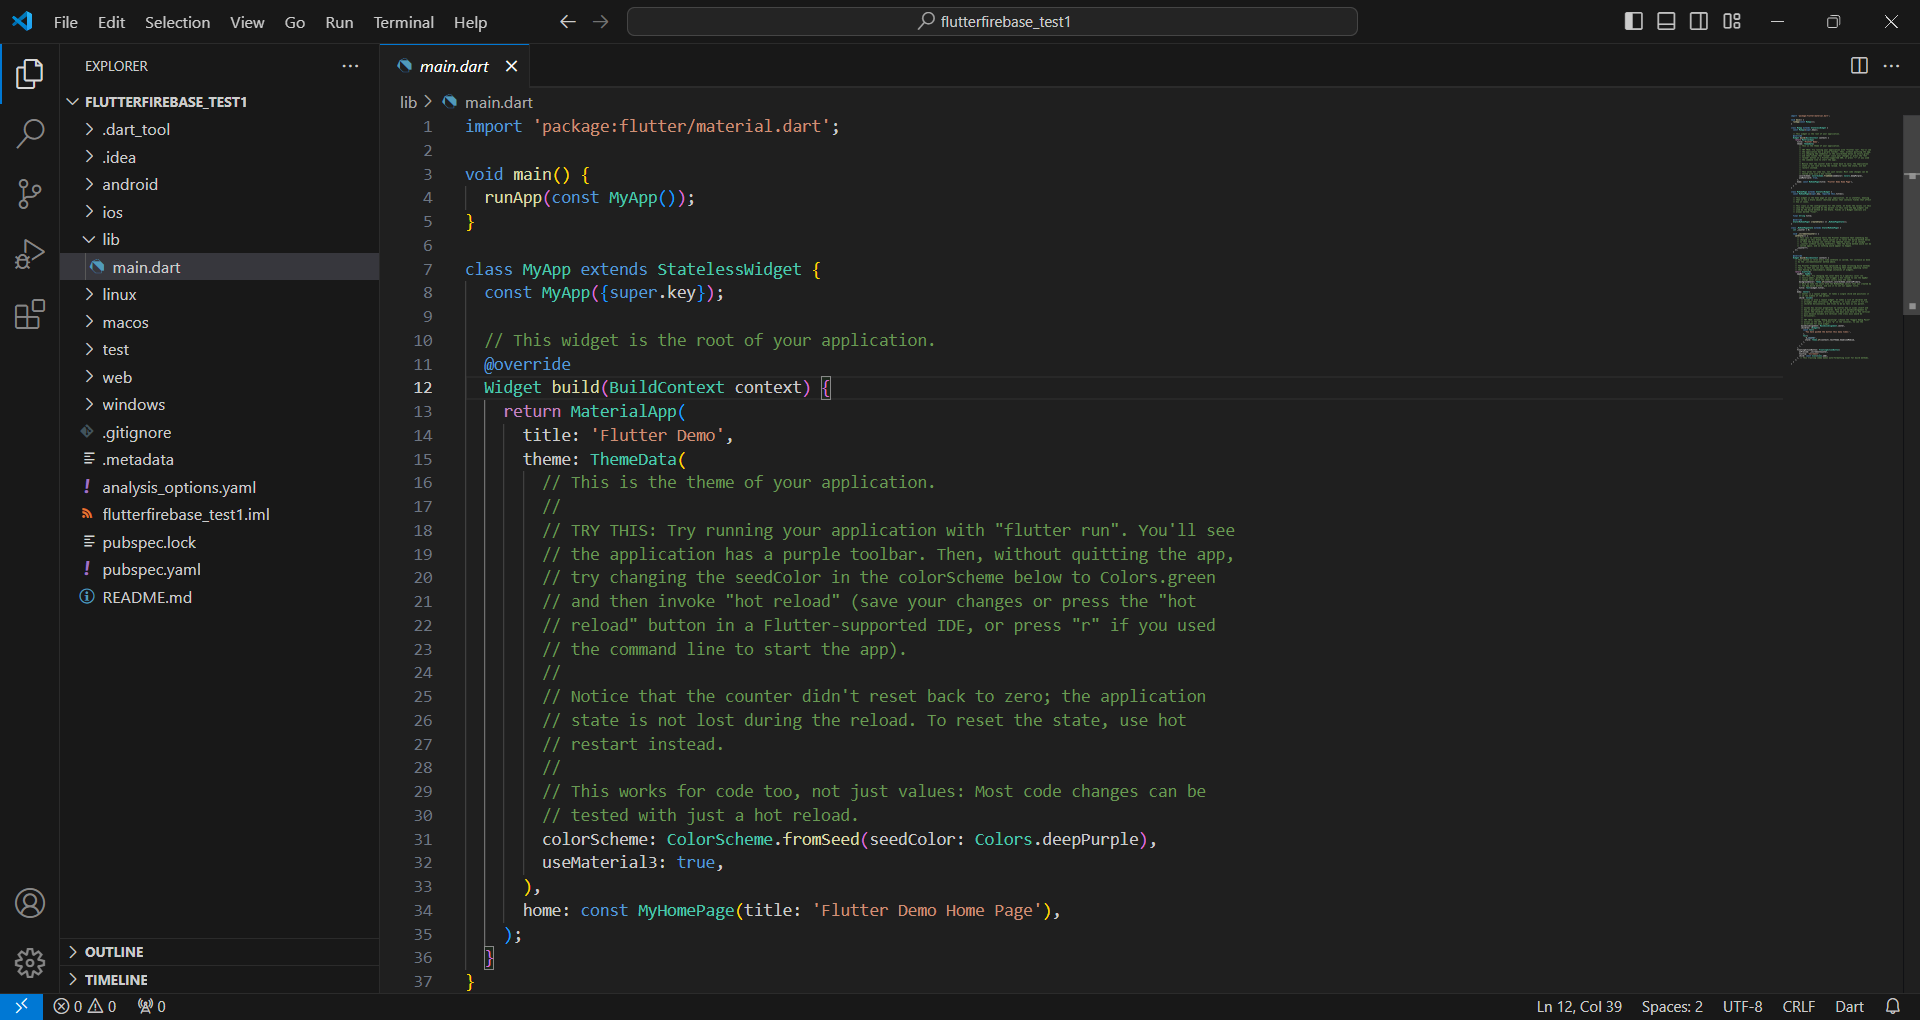Open the Explorer view in activity bar
Image resolution: width=1920 pixels, height=1020 pixels.
(x=30, y=74)
